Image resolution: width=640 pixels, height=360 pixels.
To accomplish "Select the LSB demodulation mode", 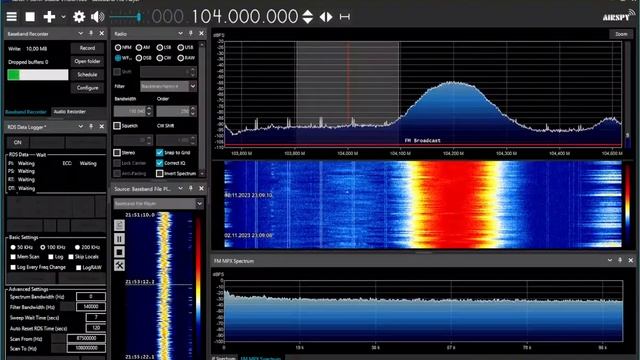I will 164,47.
